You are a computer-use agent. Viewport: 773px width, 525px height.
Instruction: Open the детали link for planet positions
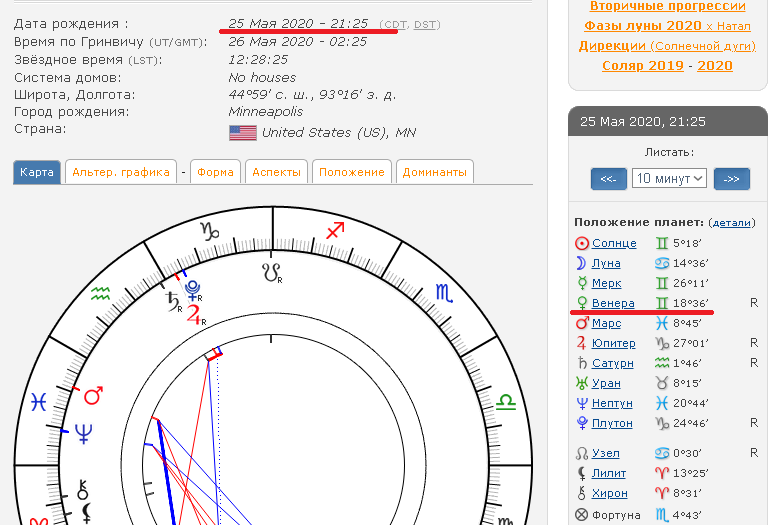tap(732, 223)
